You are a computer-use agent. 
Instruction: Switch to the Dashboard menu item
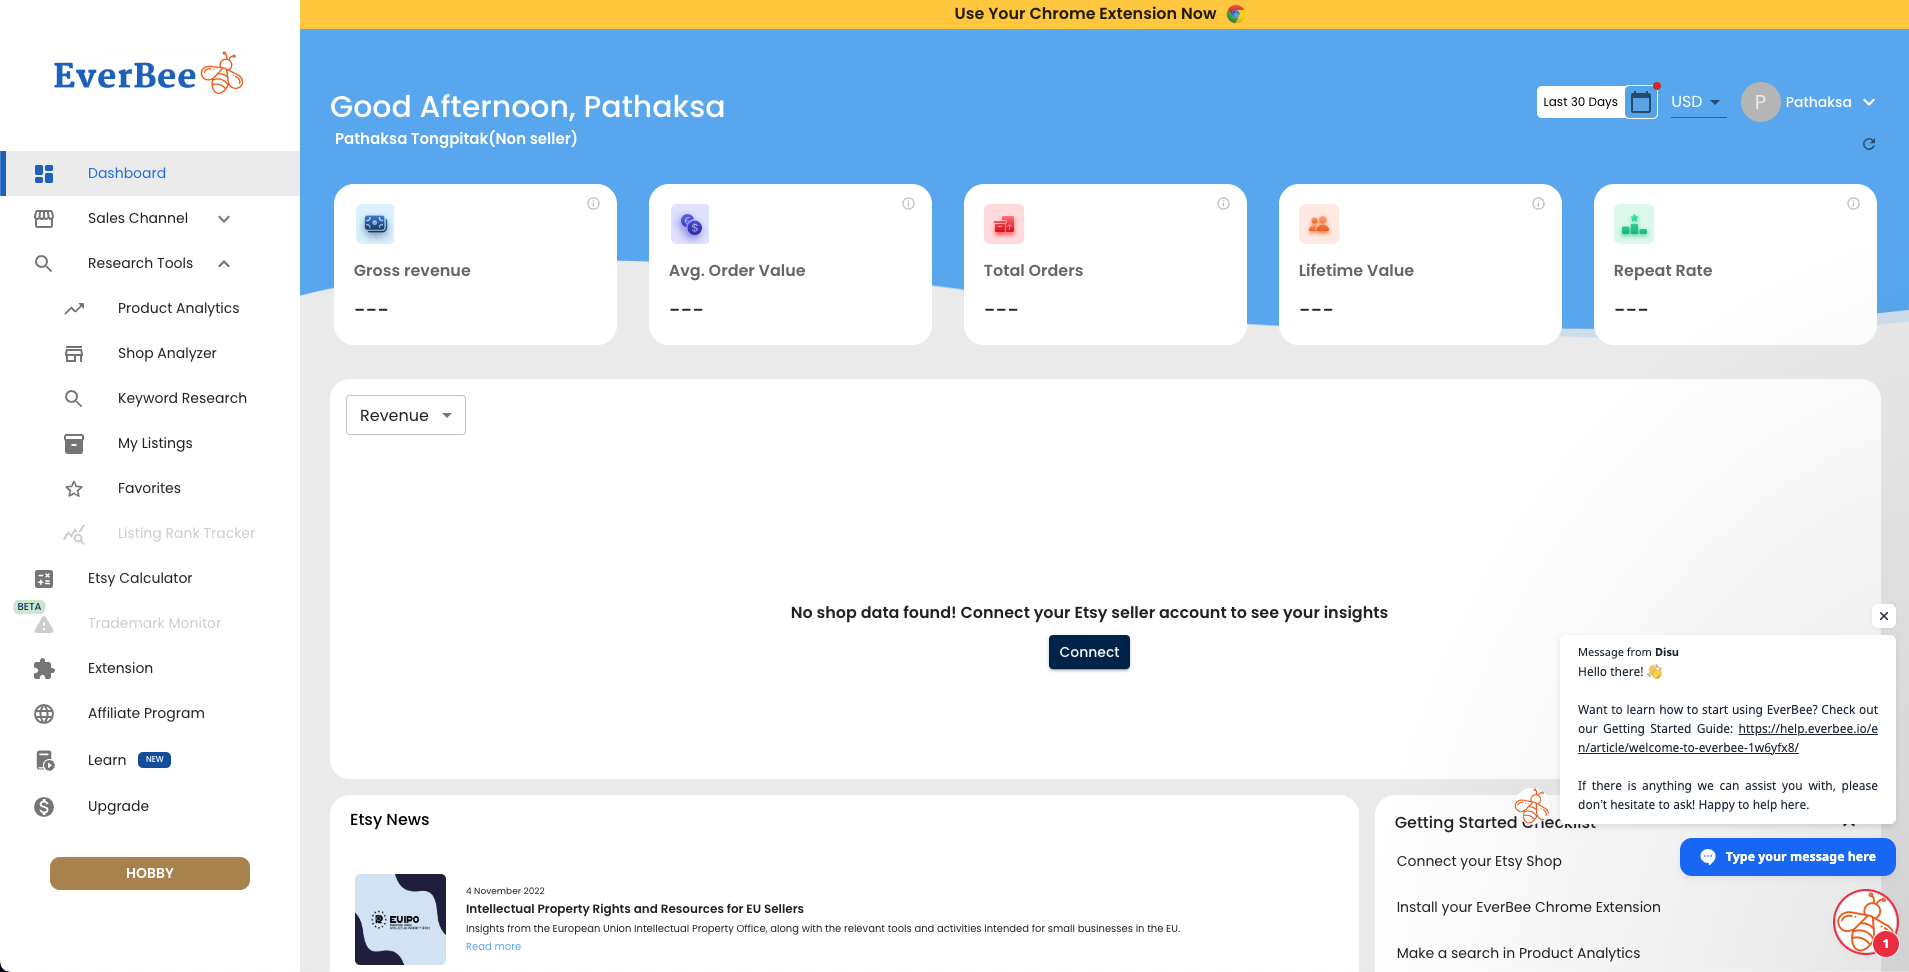[x=127, y=173]
